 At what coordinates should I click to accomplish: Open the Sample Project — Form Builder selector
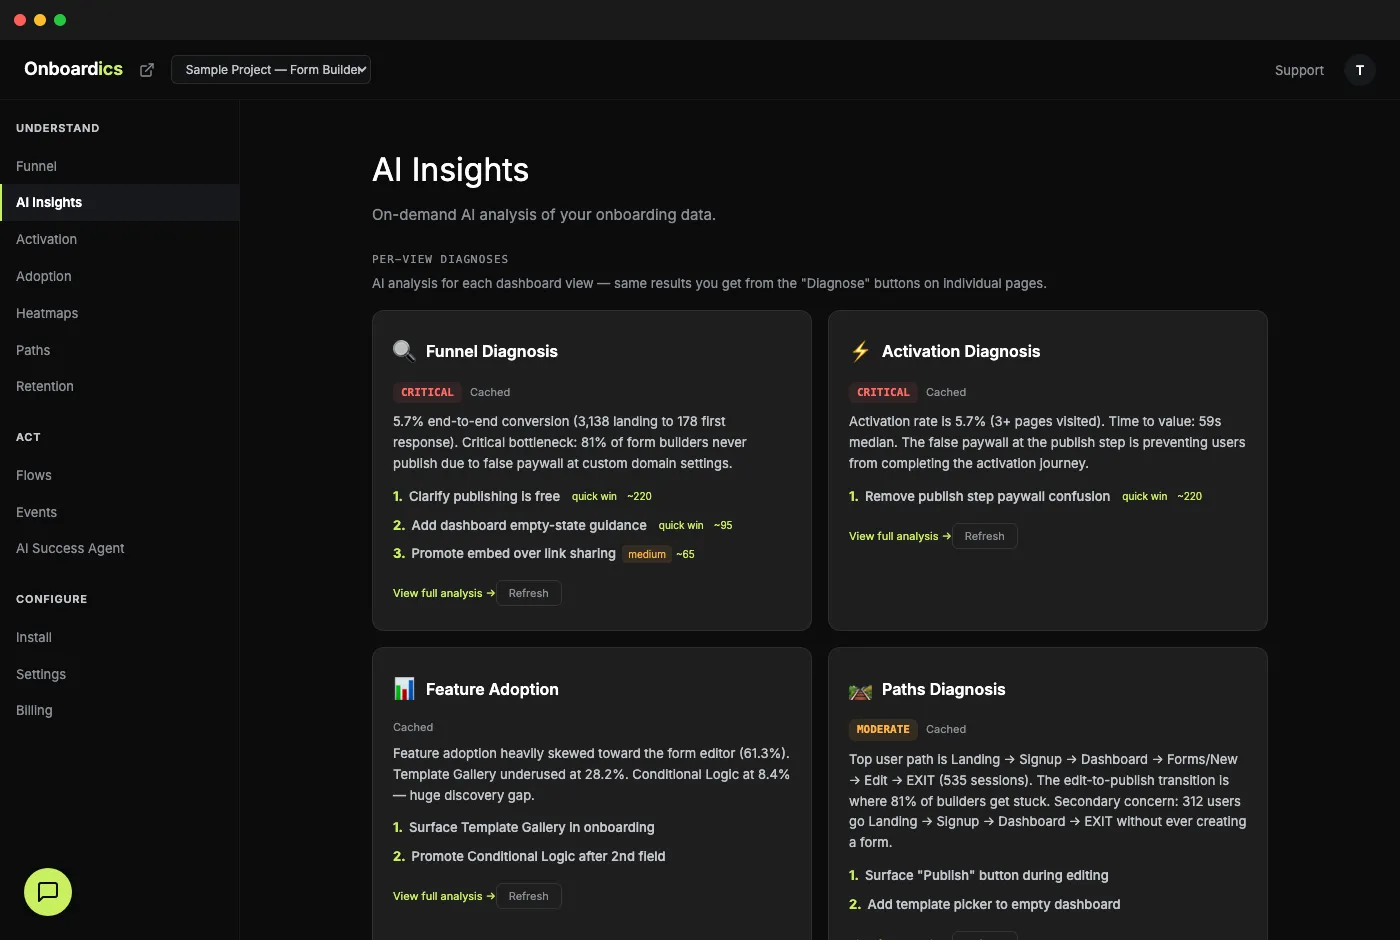tap(266, 69)
